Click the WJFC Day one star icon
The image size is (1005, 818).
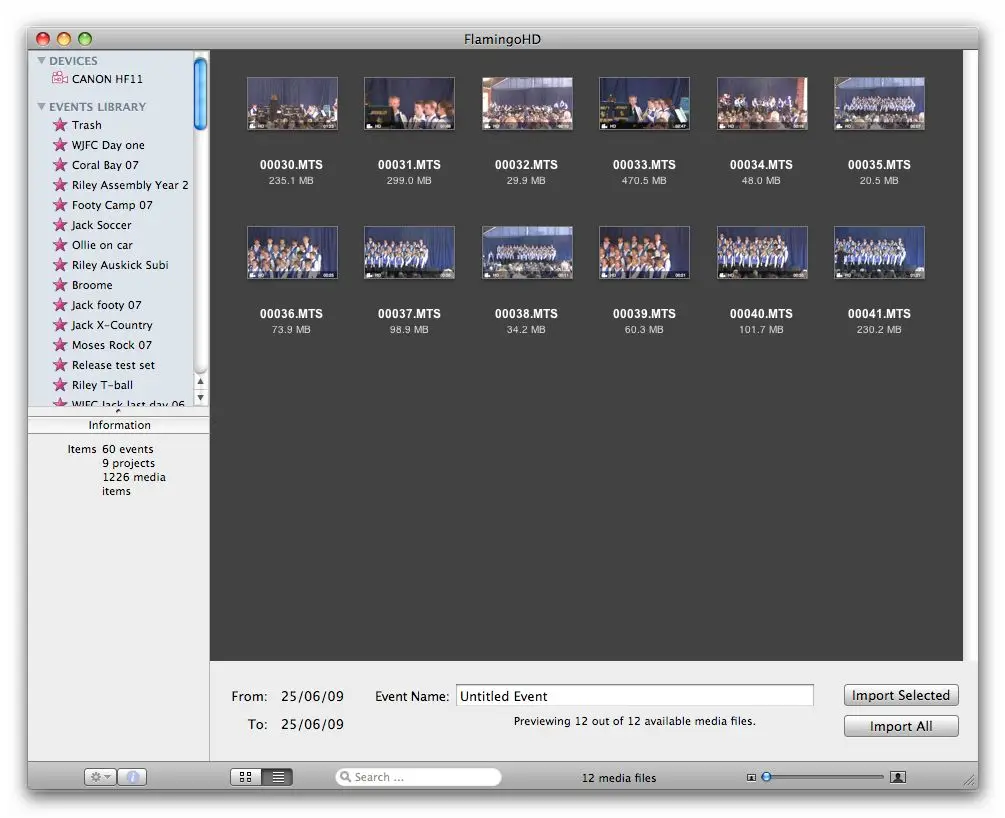(60, 144)
